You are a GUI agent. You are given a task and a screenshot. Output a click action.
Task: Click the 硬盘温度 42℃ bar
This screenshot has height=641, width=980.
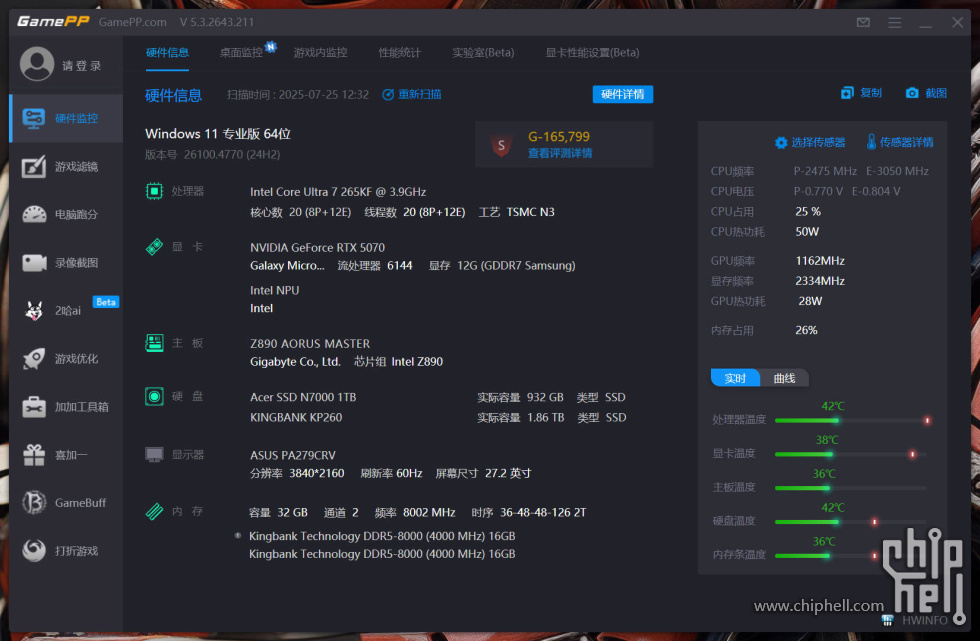point(852,522)
